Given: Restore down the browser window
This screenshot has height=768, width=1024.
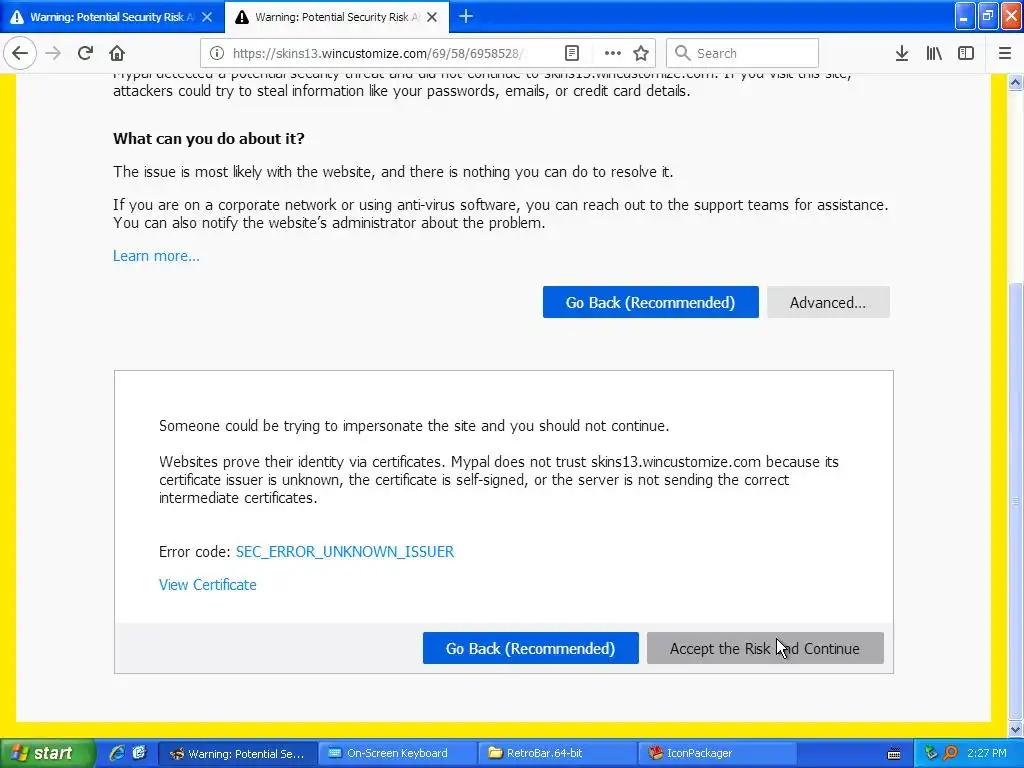Looking at the screenshot, I should 988,16.
